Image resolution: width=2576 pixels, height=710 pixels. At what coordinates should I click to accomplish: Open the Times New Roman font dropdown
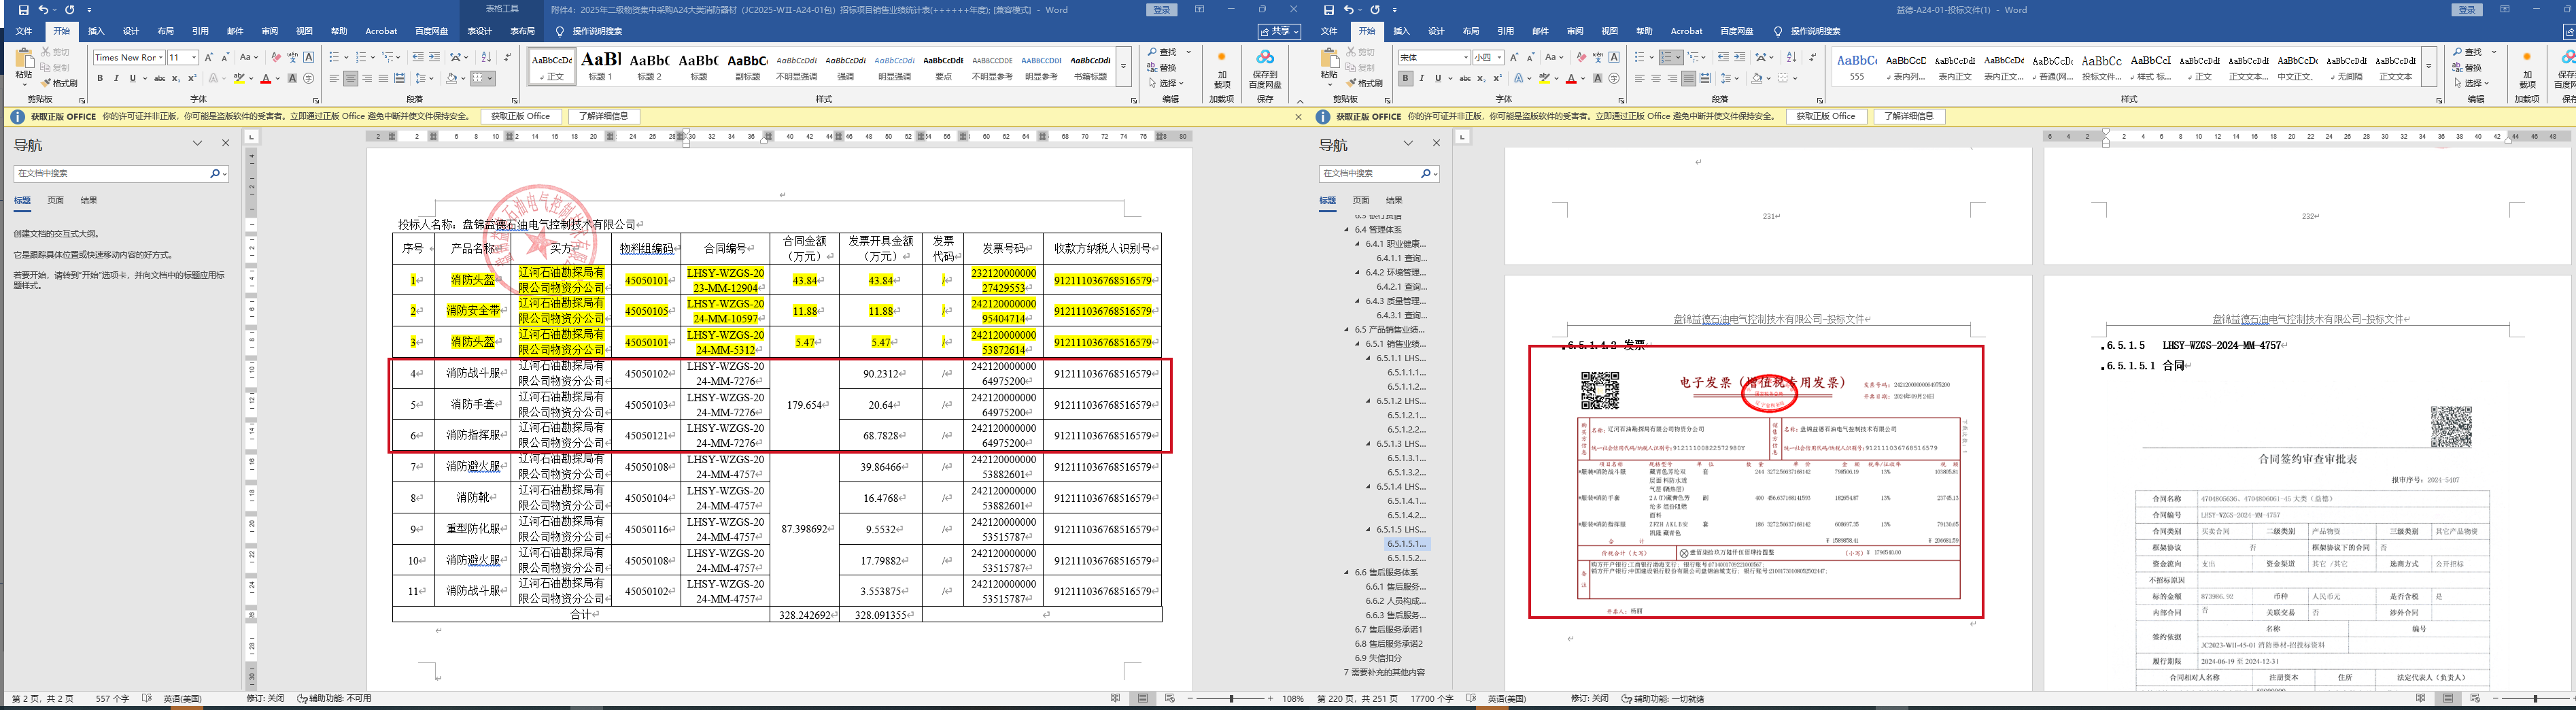click(x=160, y=57)
